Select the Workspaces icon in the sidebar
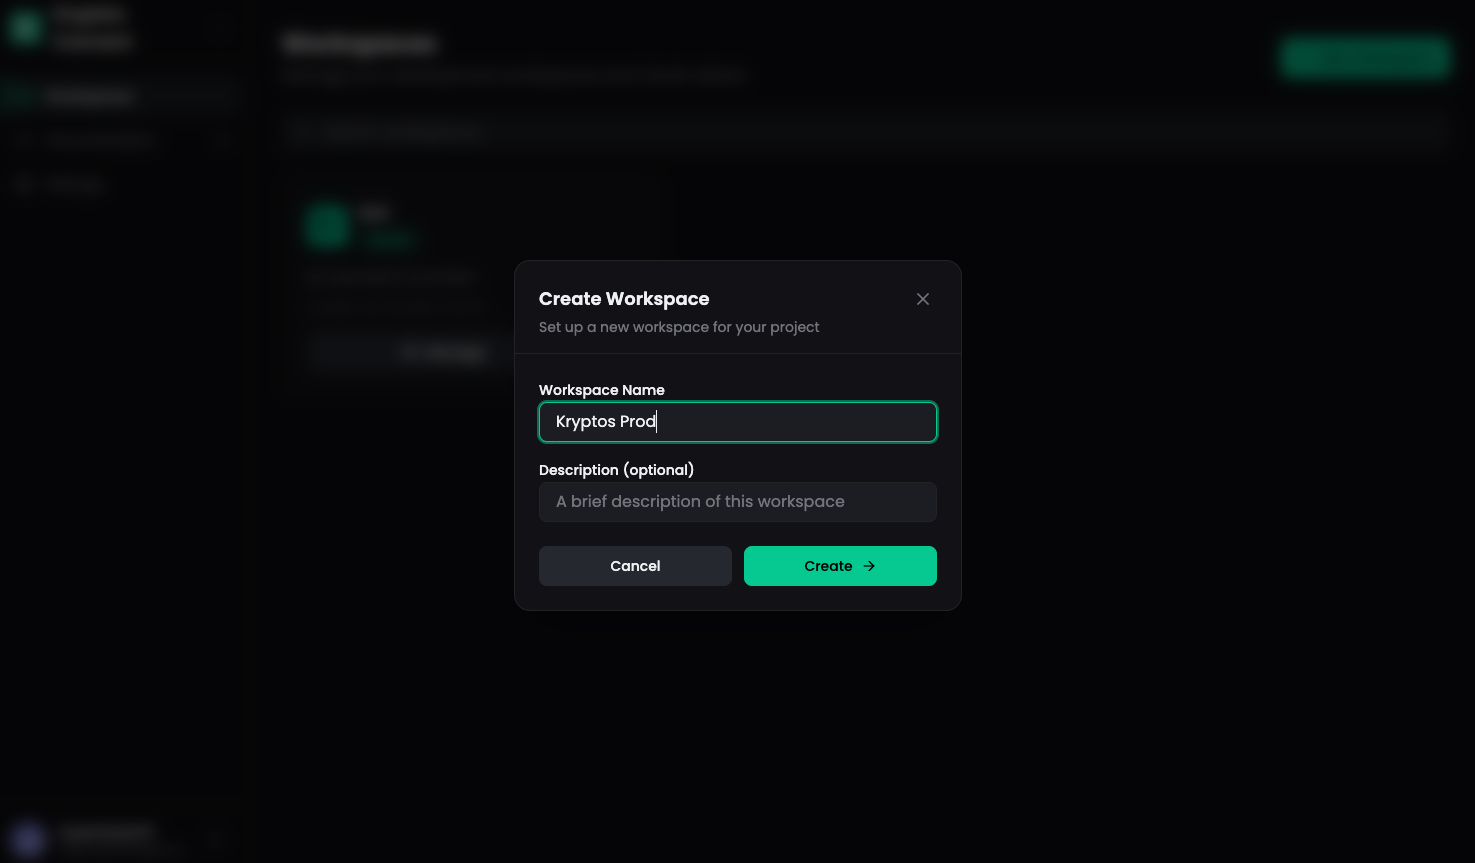1475x863 pixels. (x=25, y=95)
